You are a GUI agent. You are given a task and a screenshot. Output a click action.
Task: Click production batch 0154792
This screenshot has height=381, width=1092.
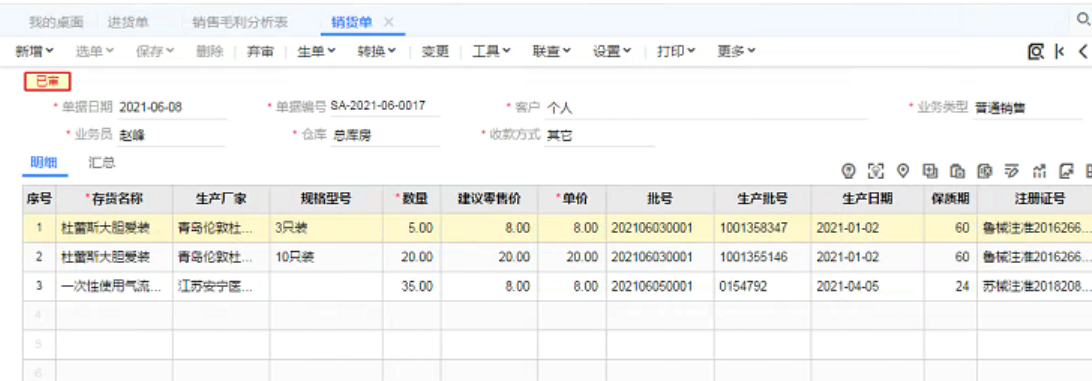pos(763,286)
